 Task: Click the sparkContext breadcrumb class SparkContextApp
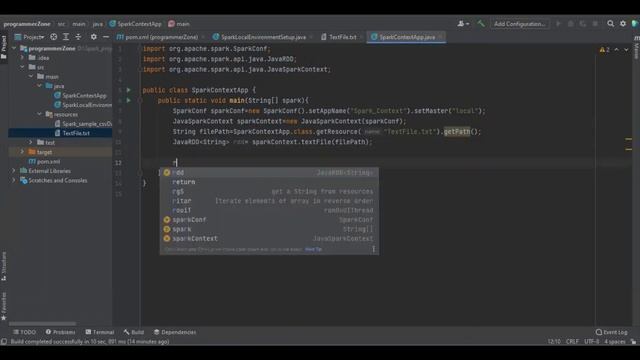click(x=136, y=24)
